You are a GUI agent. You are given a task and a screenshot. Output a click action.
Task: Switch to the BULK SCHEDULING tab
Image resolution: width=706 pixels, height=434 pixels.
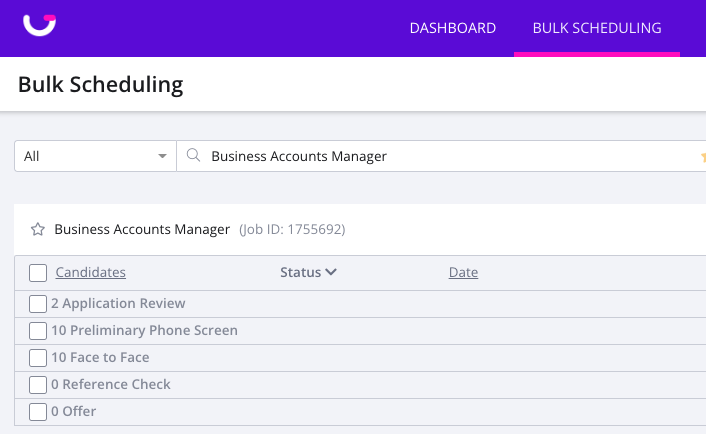597,28
